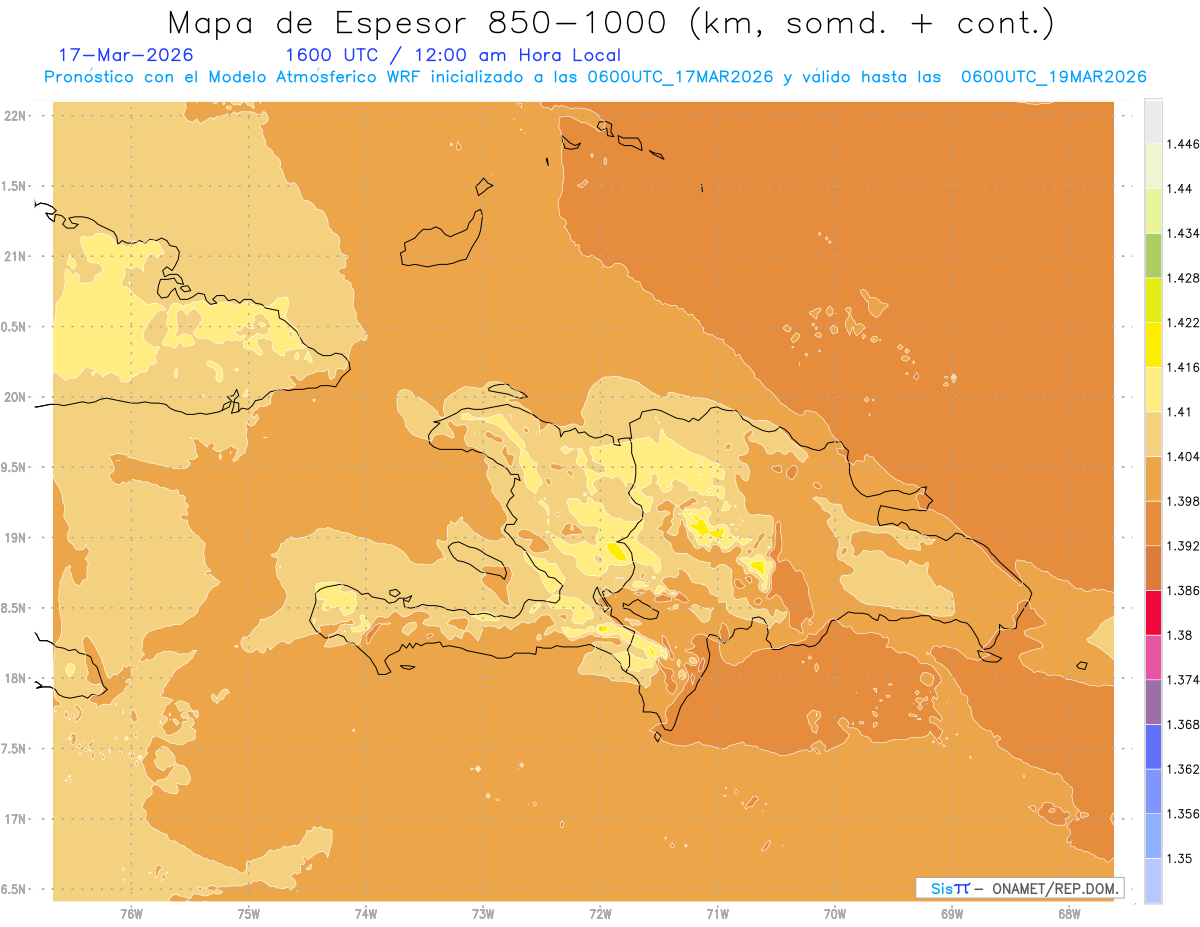The image size is (1200, 927).
Task: Click the light blue colorbar segment between 1.35 and 1.356
Action: (x=1153, y=835)
